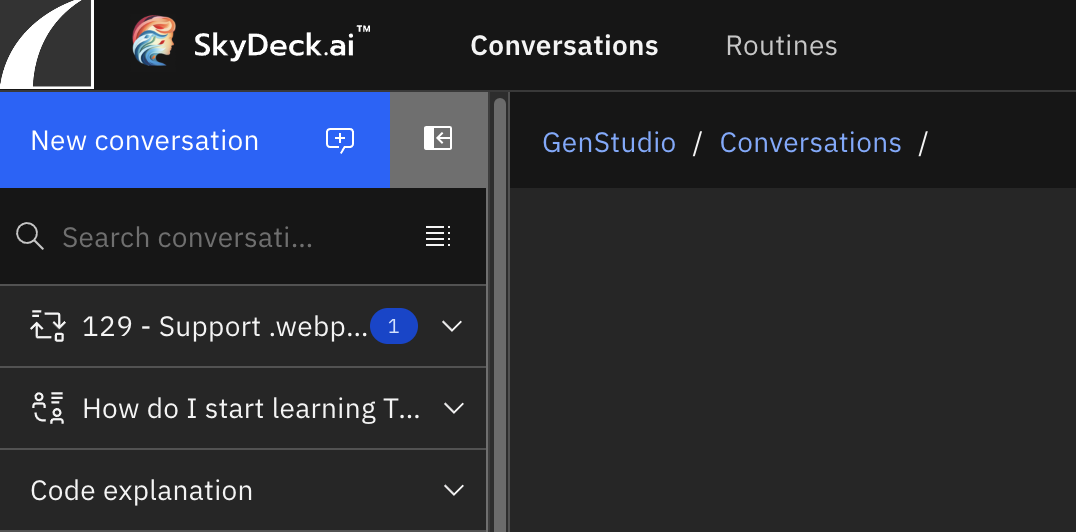The image size is (1076, 532).
Task: Expand the Code explanation chevron
Action: coord(453,490)
